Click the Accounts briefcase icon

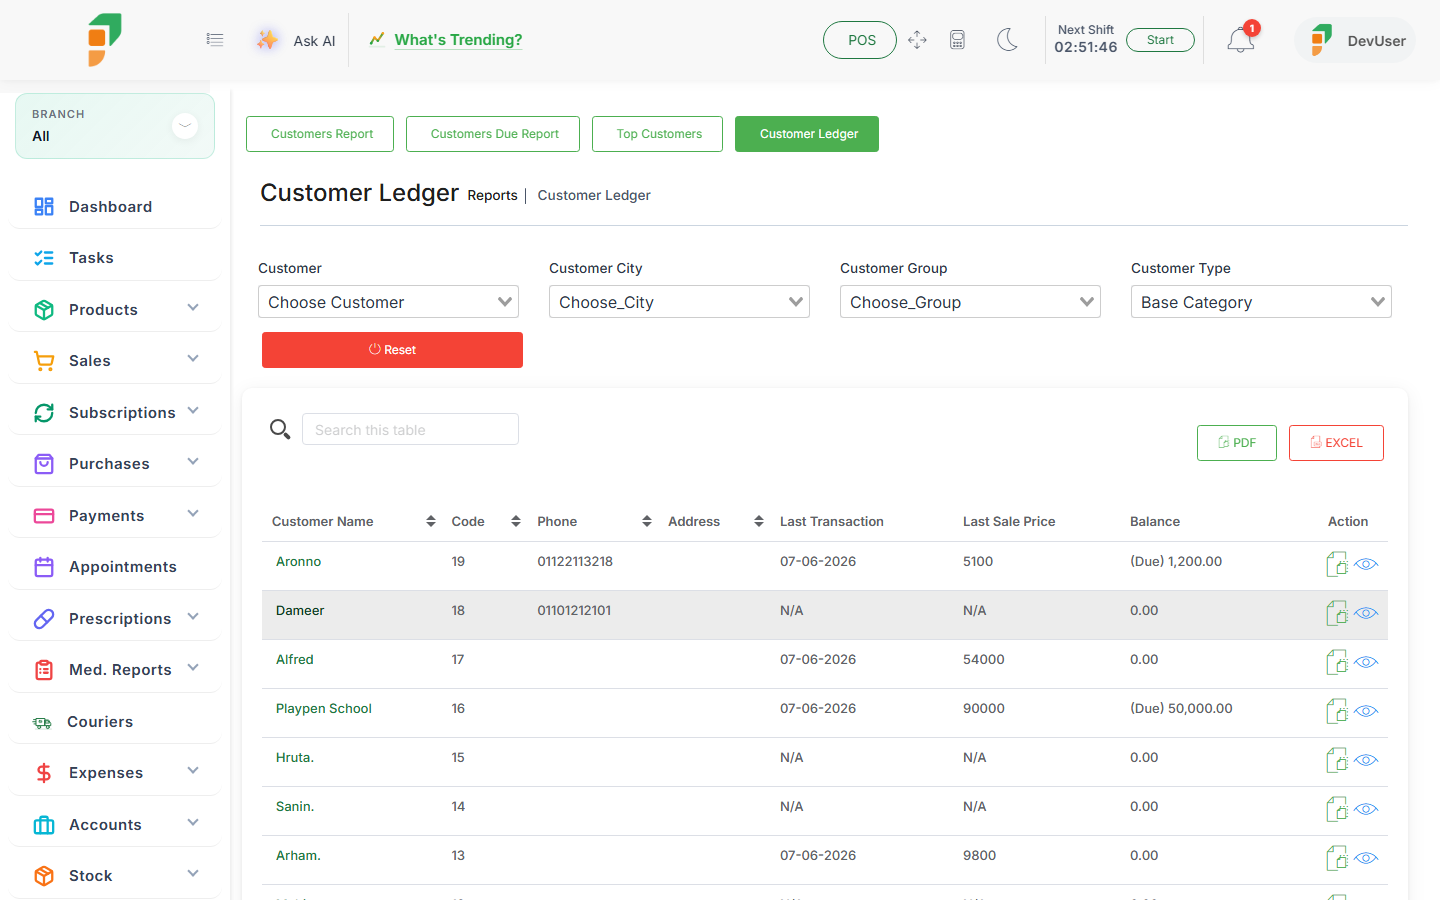point(44,825)
